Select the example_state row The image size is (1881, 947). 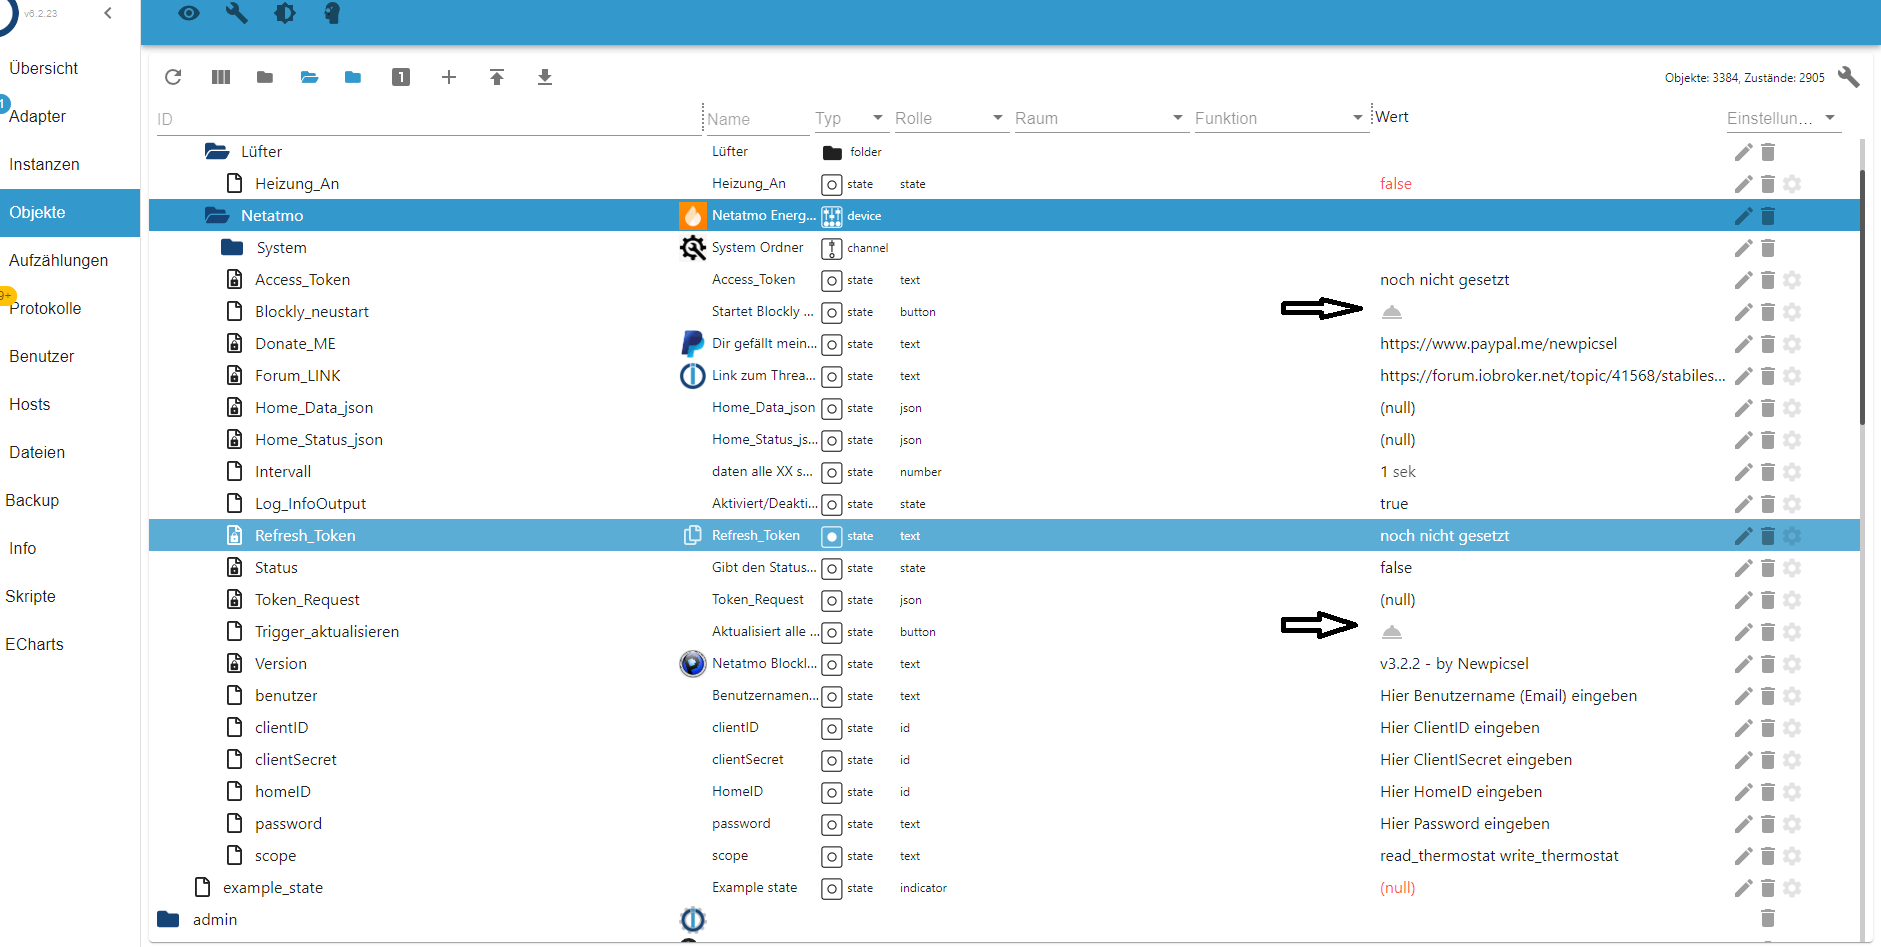point(1004,888)
